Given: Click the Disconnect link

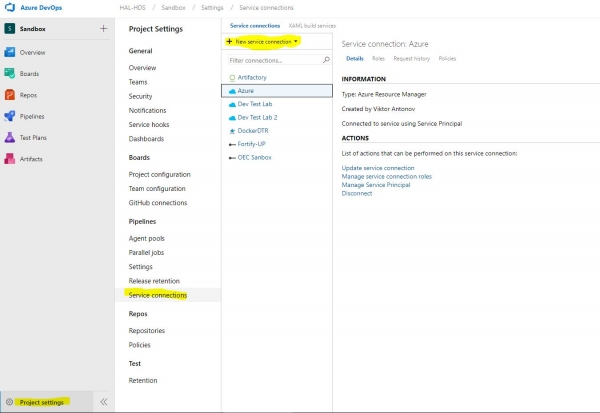Looking at the screenshot, I should (x=356, y=194).
